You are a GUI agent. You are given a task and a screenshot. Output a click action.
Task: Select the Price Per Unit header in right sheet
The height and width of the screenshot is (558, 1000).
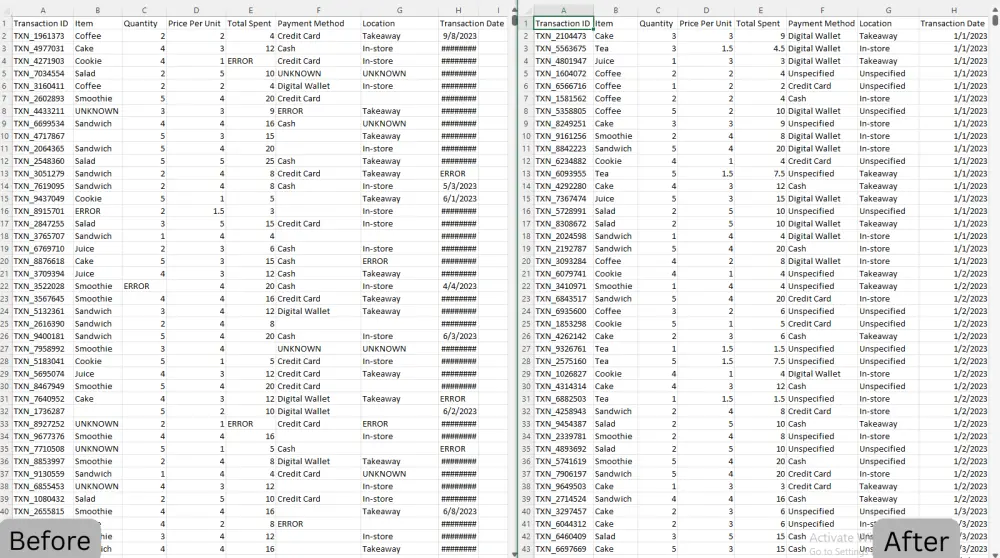[705, 24]
